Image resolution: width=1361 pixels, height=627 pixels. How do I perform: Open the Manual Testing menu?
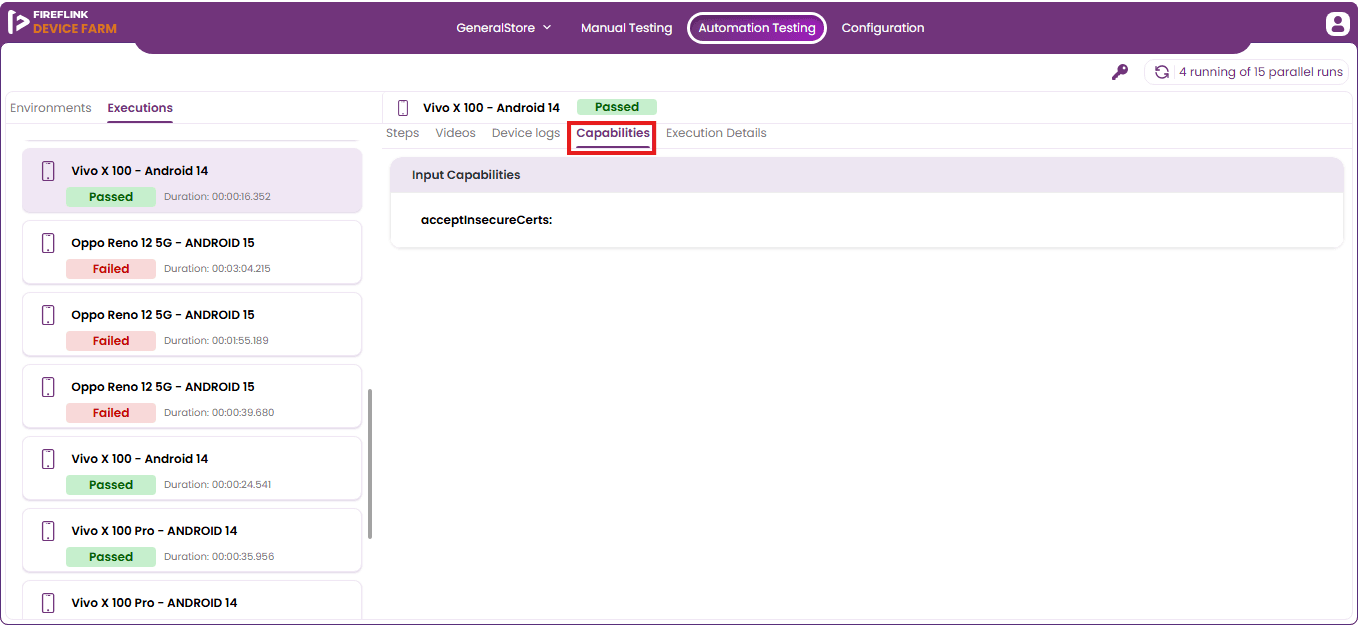tap(627, 28)
